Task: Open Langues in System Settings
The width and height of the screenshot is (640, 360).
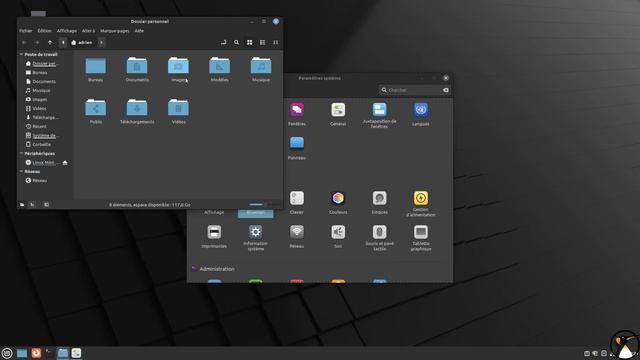Action: click(x=421, y=114)
